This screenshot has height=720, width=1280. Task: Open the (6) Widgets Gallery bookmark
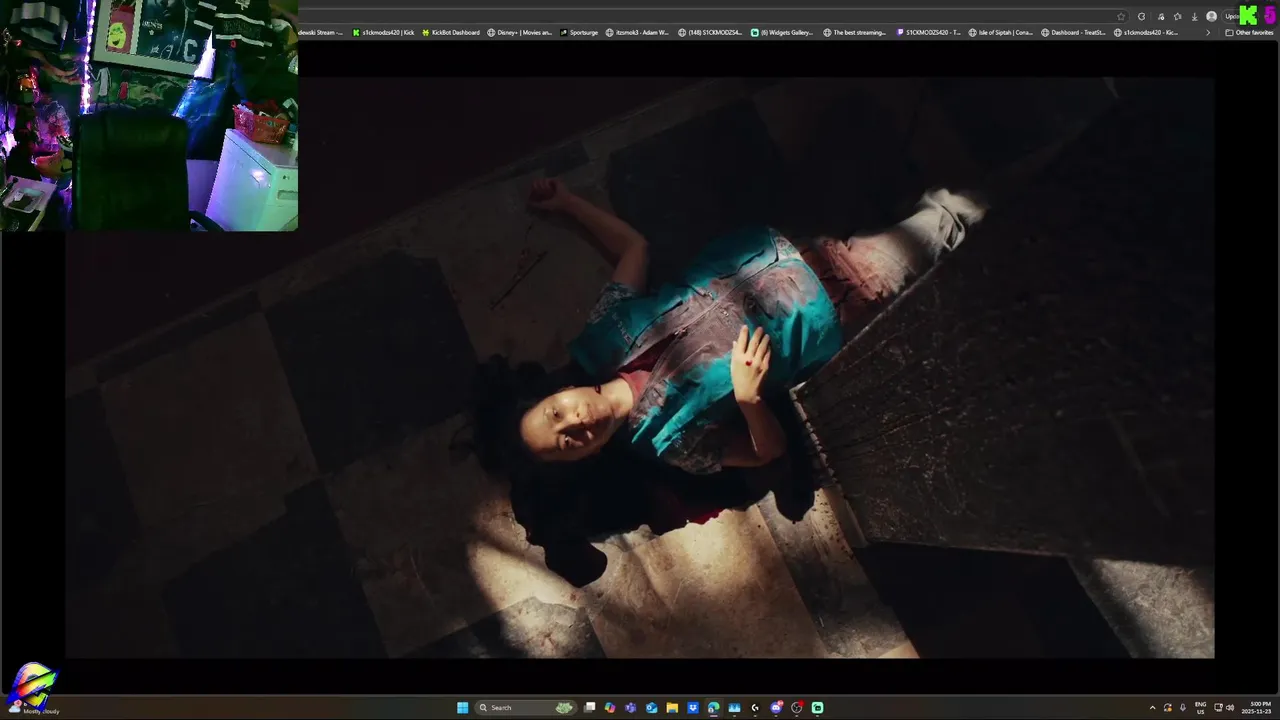tap(782, 32)
